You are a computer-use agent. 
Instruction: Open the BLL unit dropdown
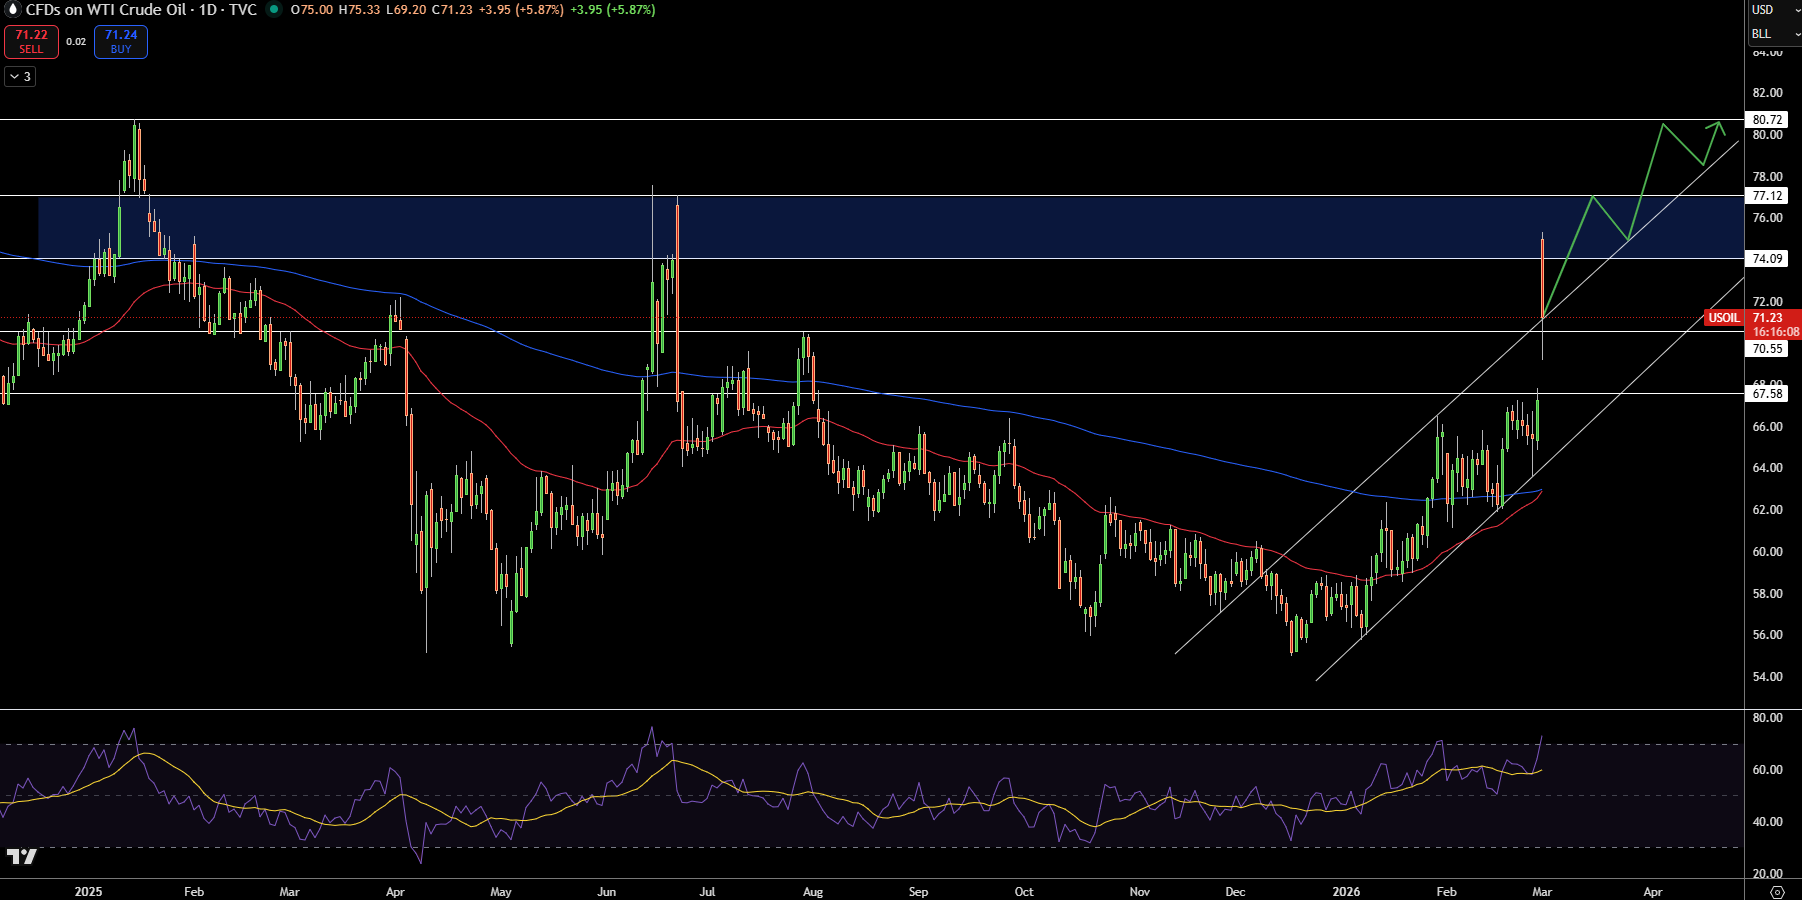click(x=1774, y=34)
